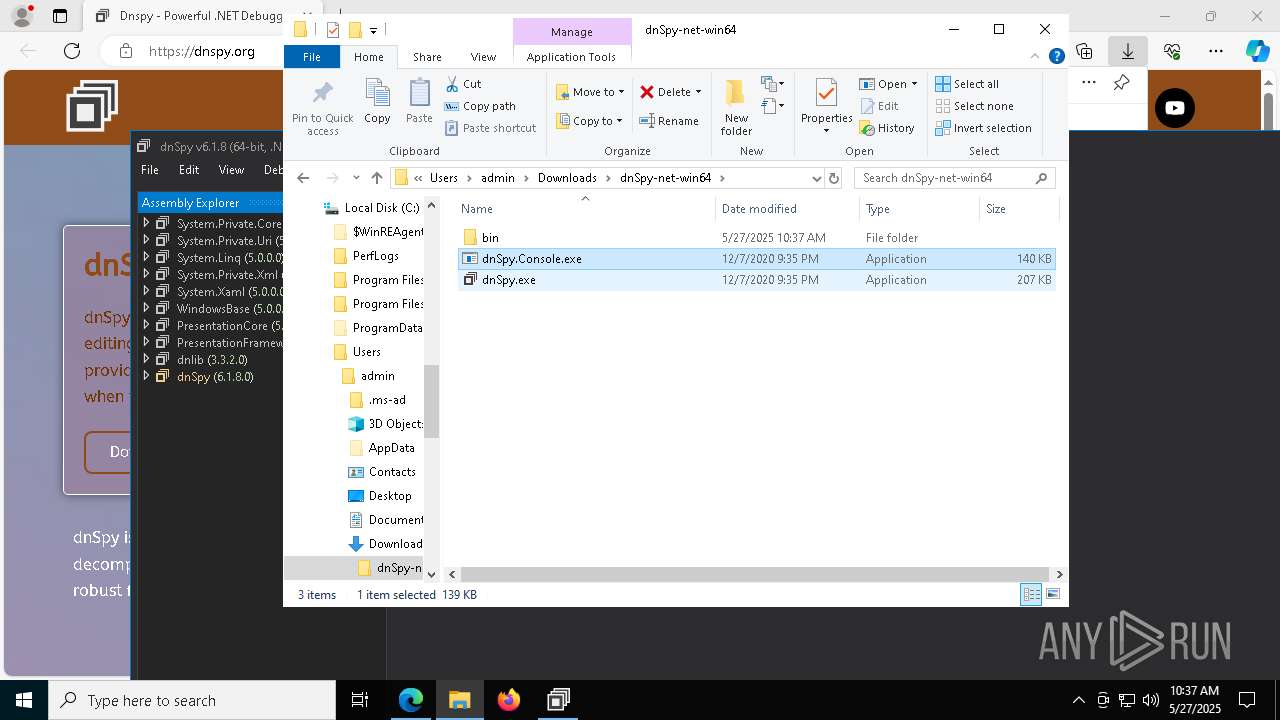Screen dimensions: 1280x720
Task: Go up one folder level arrow
Action: (377, 178)
